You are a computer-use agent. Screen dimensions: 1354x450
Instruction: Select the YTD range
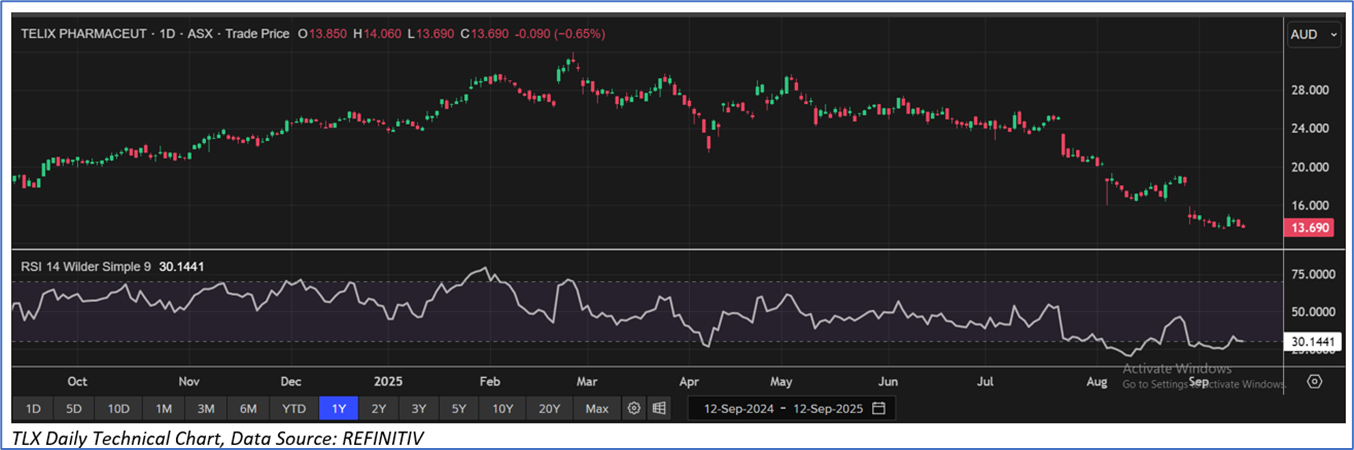coord(294,408)
